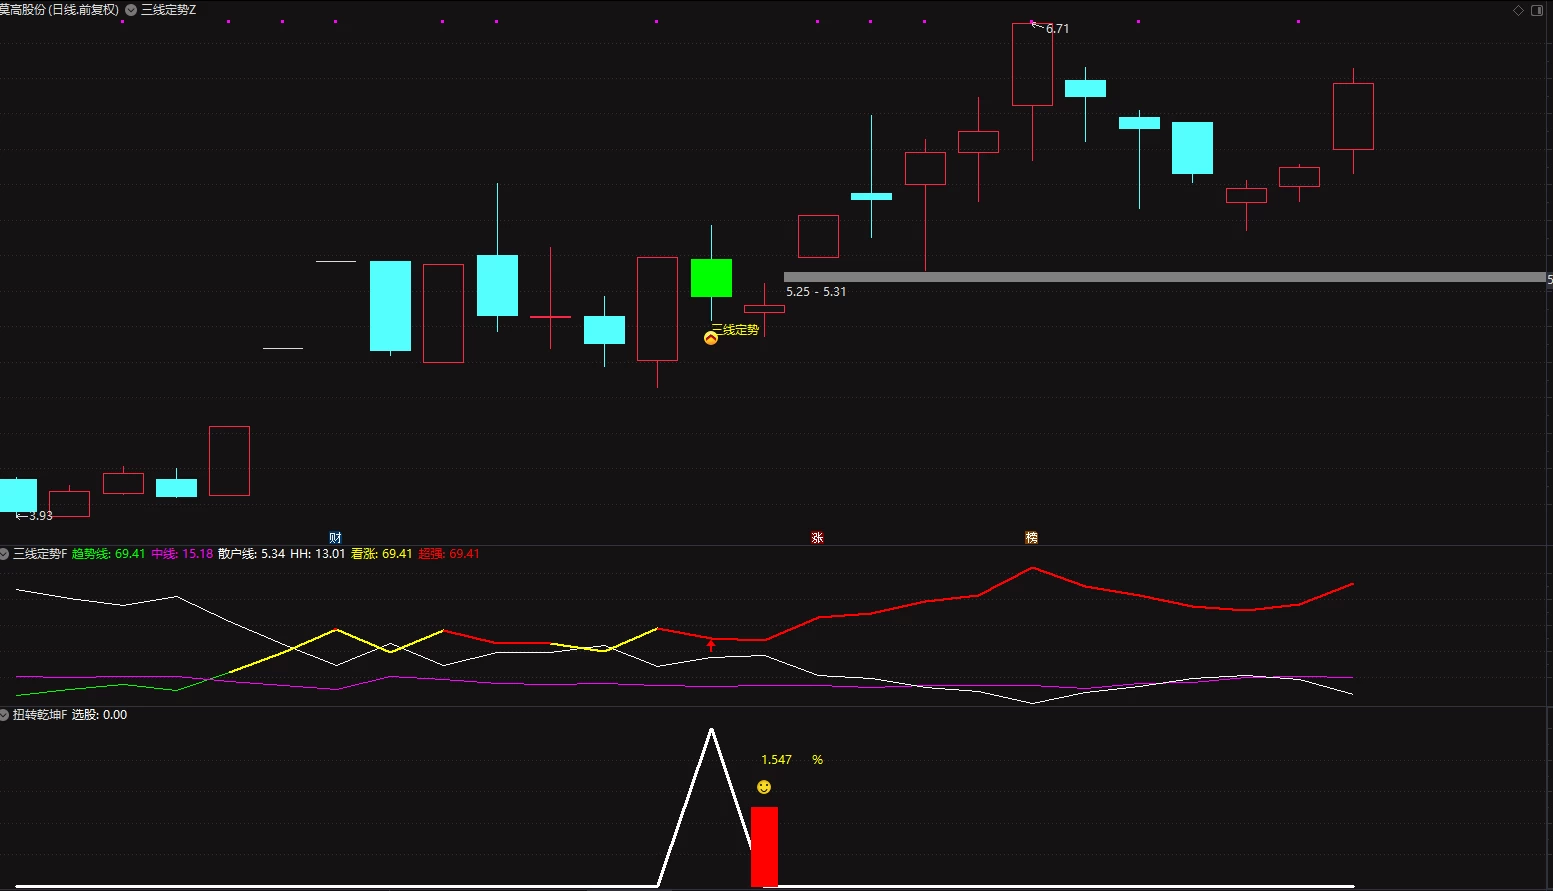The image size is (1553, 891).
Task: Click the HH: 13.01 value
Action: [318, 554]
